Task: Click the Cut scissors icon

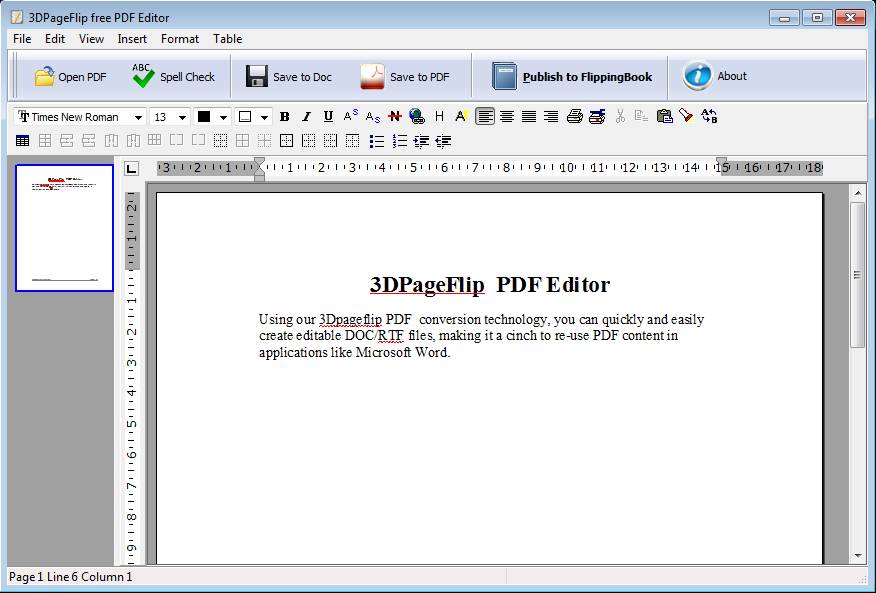Action: point(620,117)
